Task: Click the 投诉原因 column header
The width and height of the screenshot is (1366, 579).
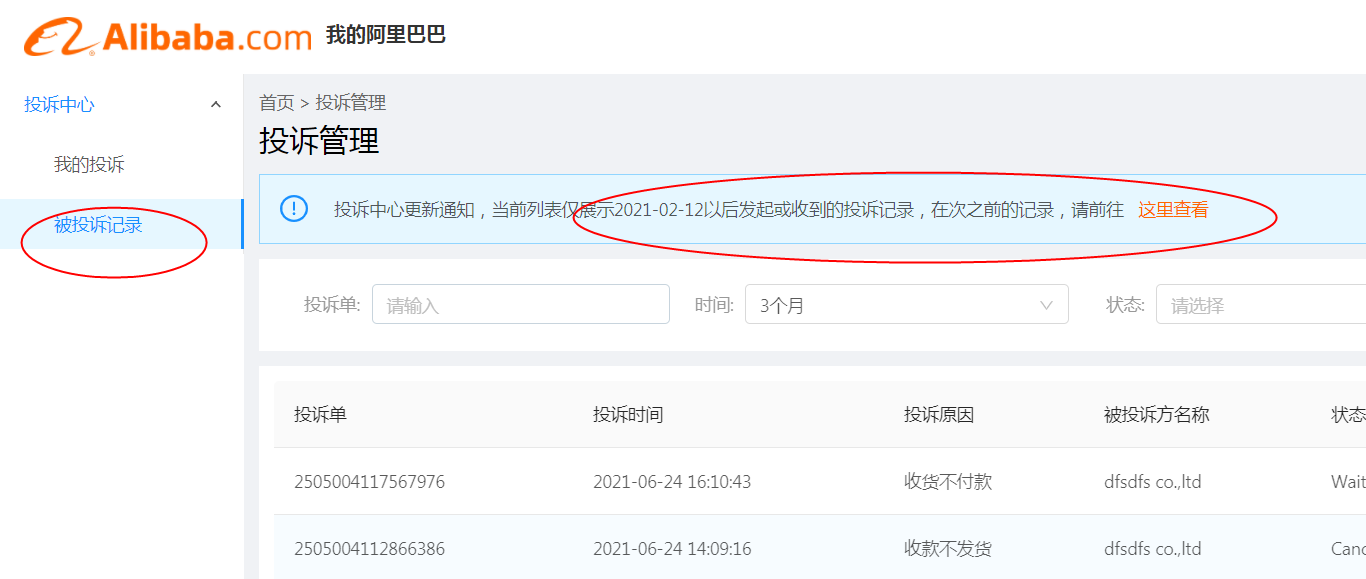Action: (x=938, y=414)
